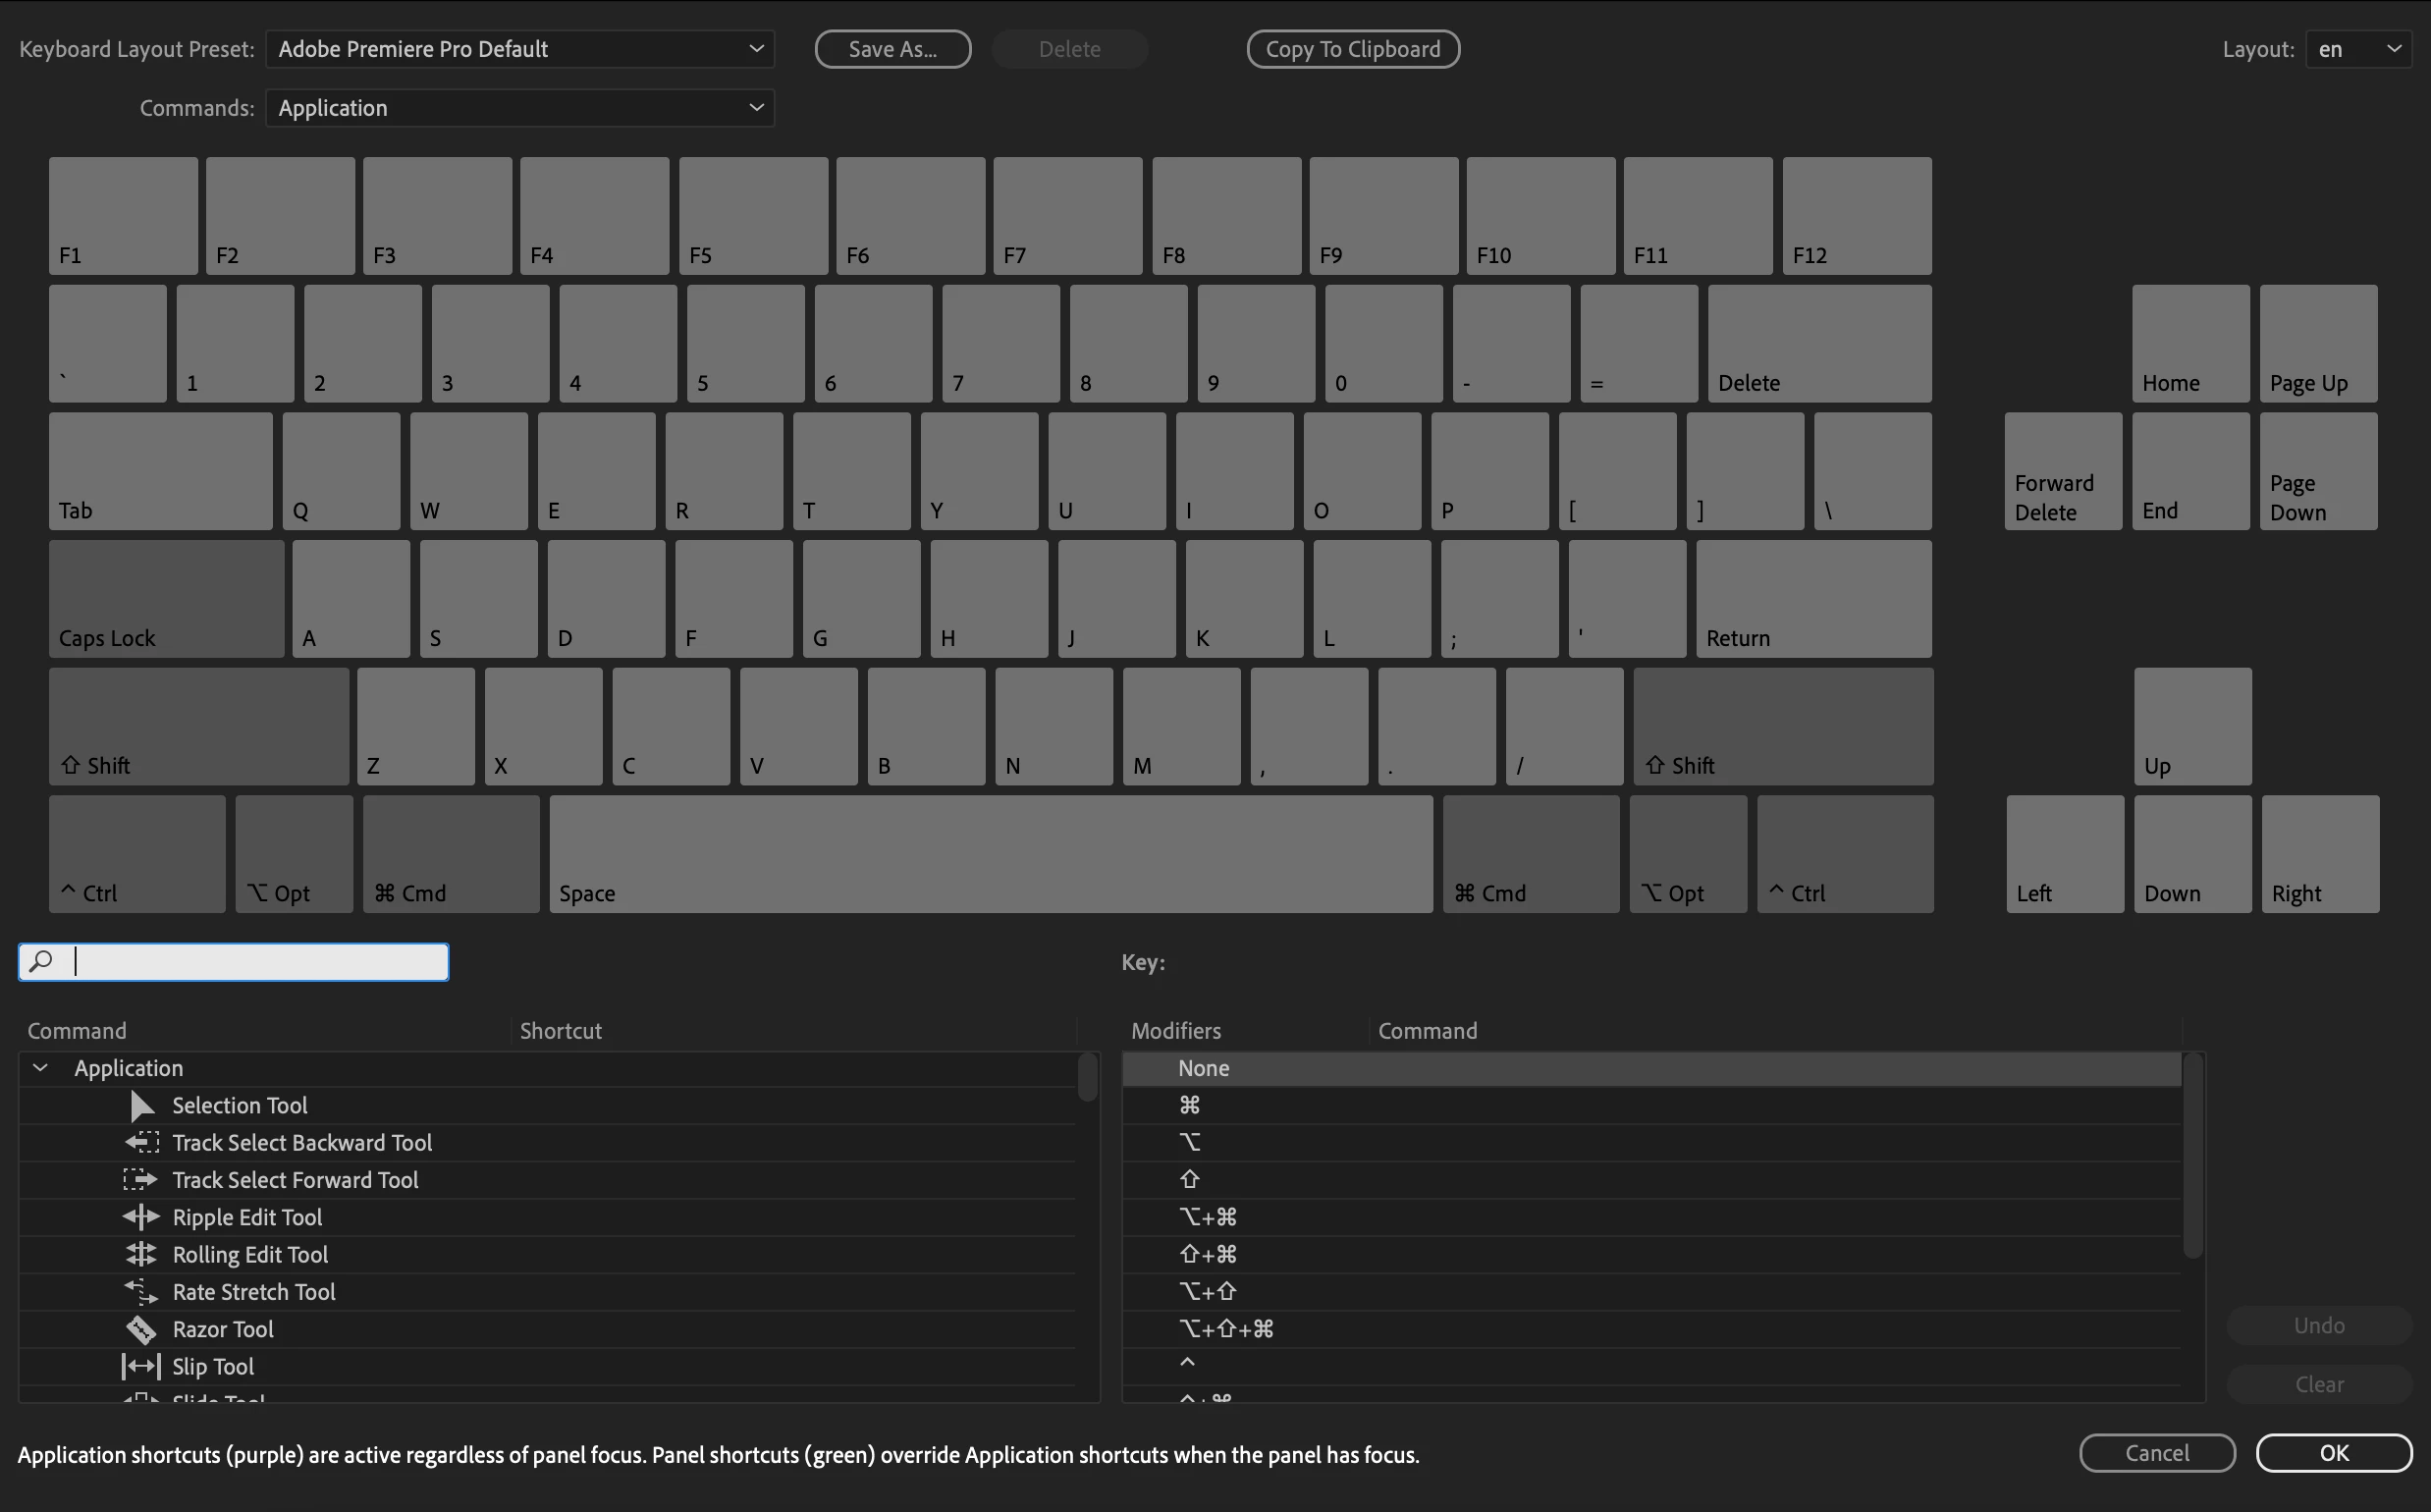
Task: Open the Commands Application dropdown
Action: click(519, 108)
